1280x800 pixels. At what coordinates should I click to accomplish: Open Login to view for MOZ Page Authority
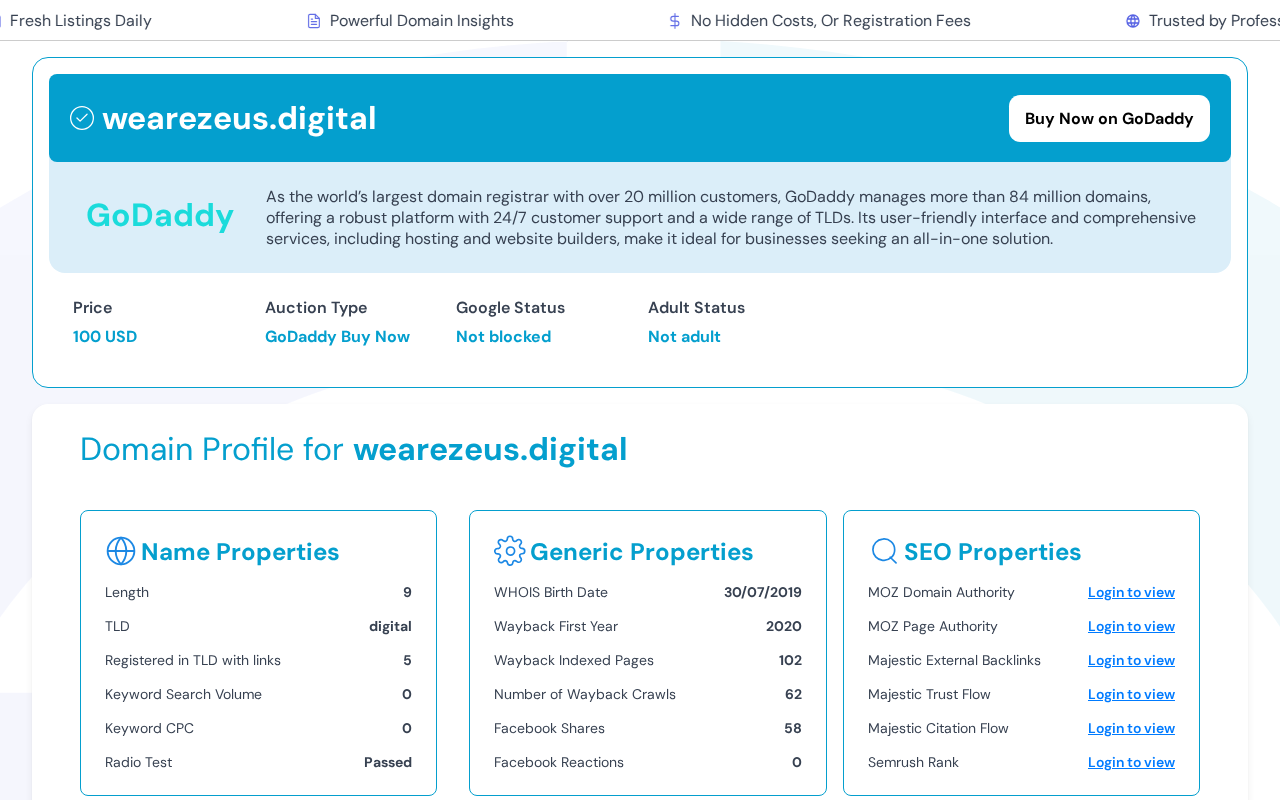[1131, 626]
